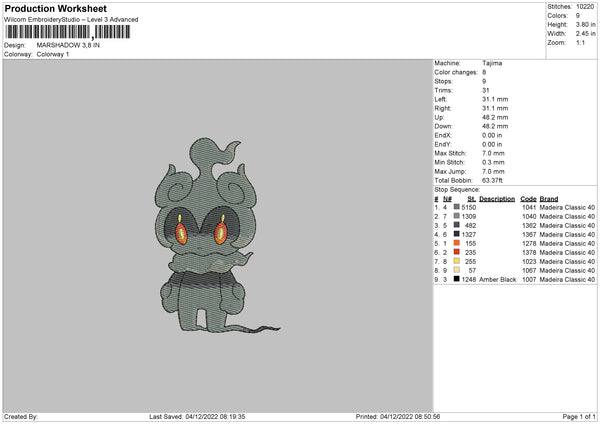600x424 pixels.
Task: Click the Width value 2.45 in
Action: [585, 34]
